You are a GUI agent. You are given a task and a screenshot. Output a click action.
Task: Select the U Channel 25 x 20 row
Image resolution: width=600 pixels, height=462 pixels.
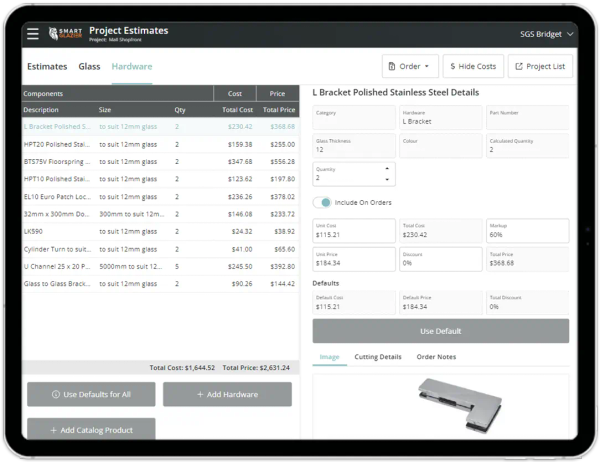coord(160,266)
